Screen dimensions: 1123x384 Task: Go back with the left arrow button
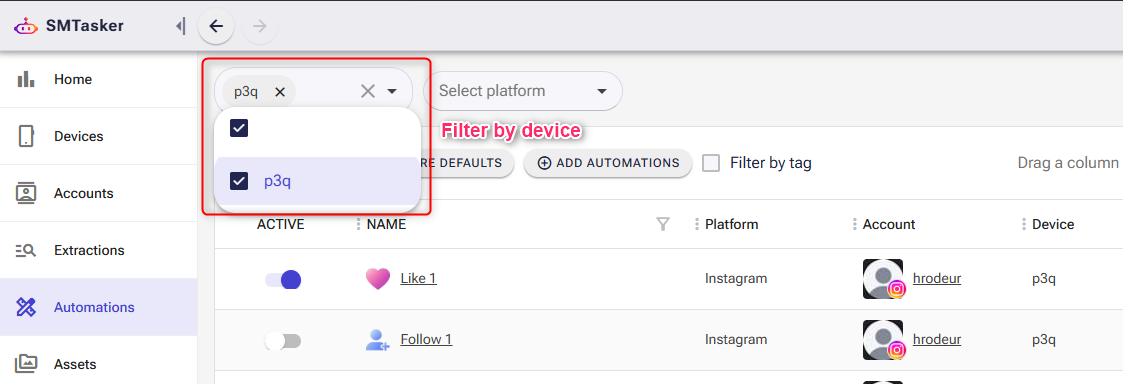[x=216, y=27]
